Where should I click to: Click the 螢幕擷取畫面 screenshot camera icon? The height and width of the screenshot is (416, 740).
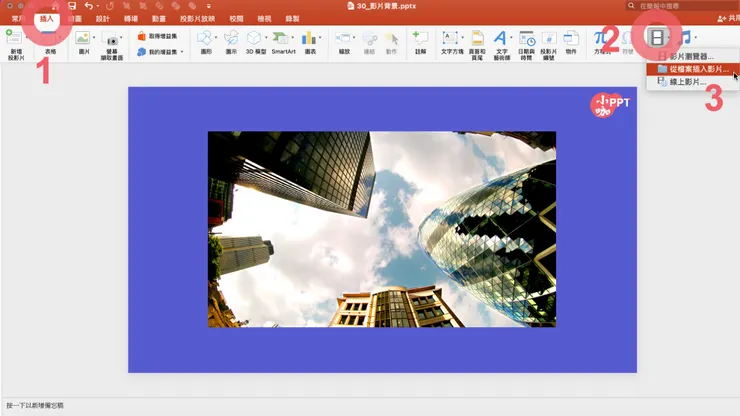click(x=110, y=38)
